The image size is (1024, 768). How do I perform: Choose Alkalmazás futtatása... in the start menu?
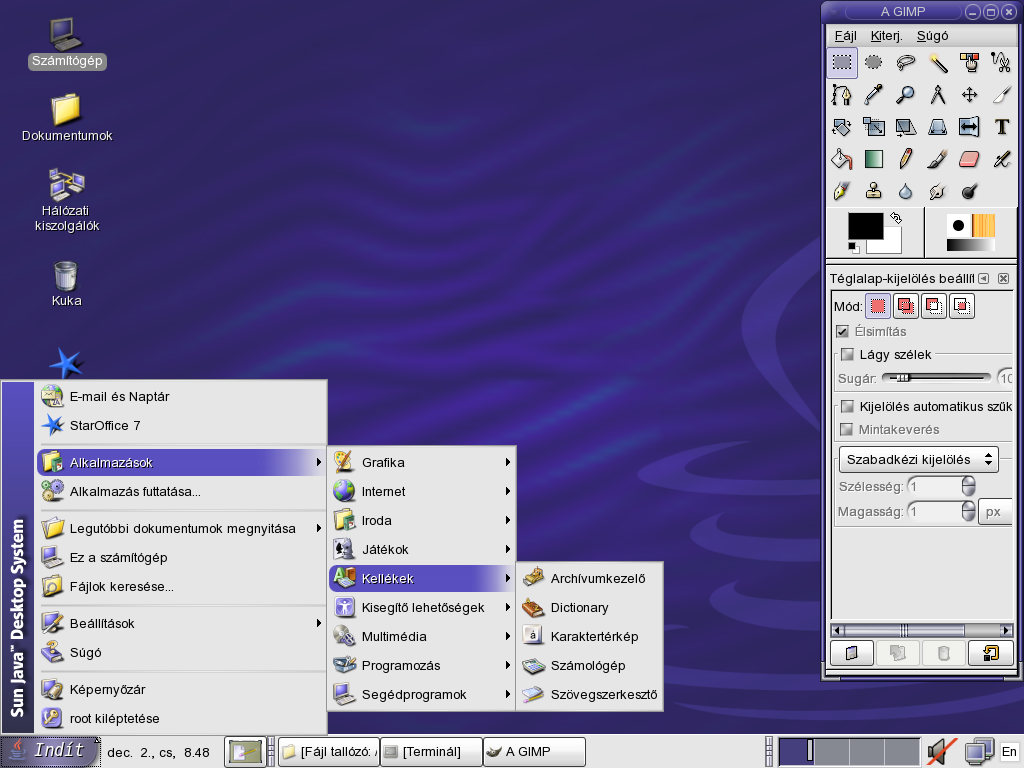(182, 491)
